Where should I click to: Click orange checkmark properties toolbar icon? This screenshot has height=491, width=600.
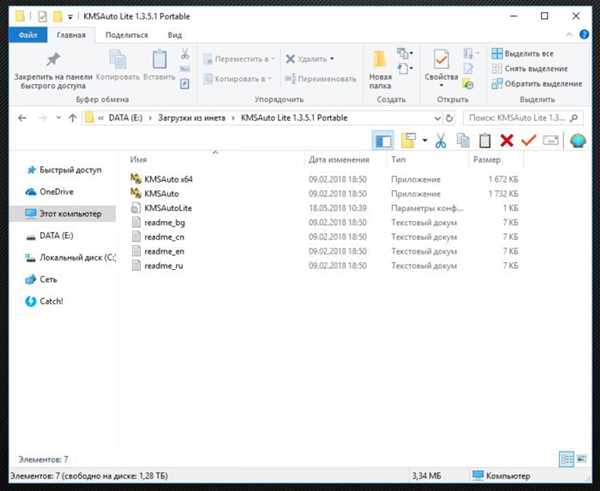click(528, 140)
